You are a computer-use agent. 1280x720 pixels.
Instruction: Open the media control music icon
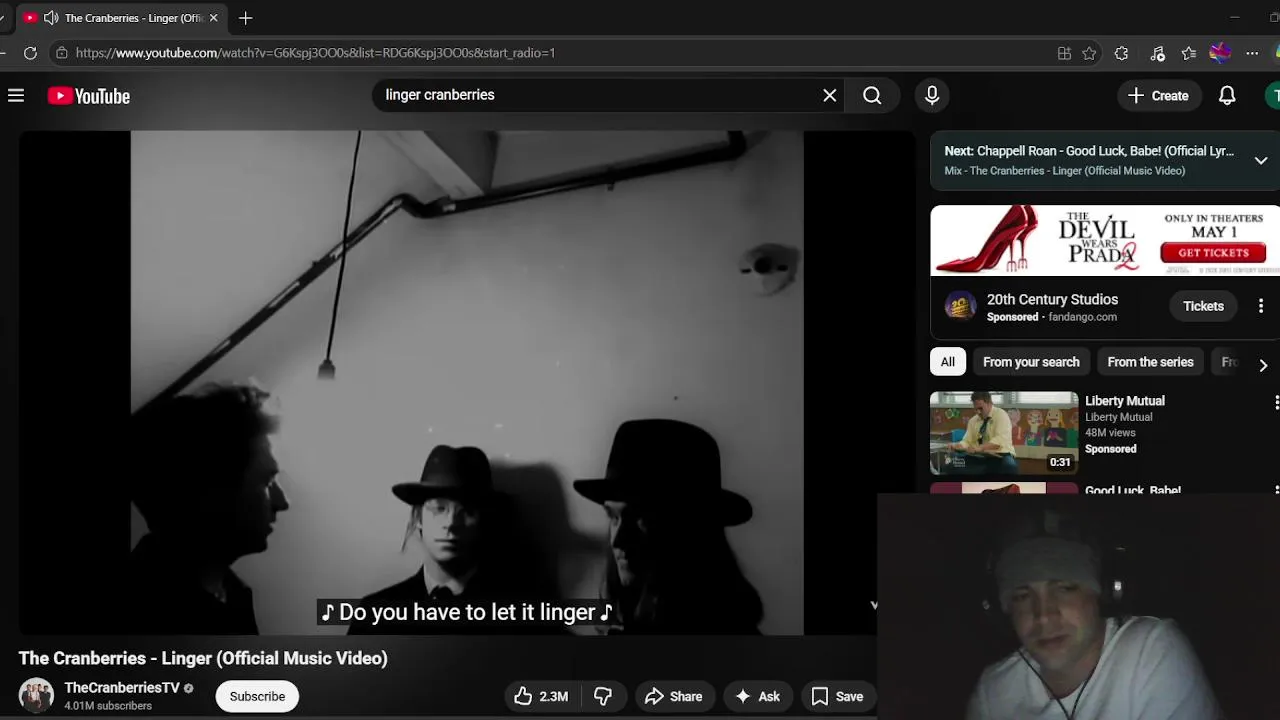click(x=1157, y=53)
